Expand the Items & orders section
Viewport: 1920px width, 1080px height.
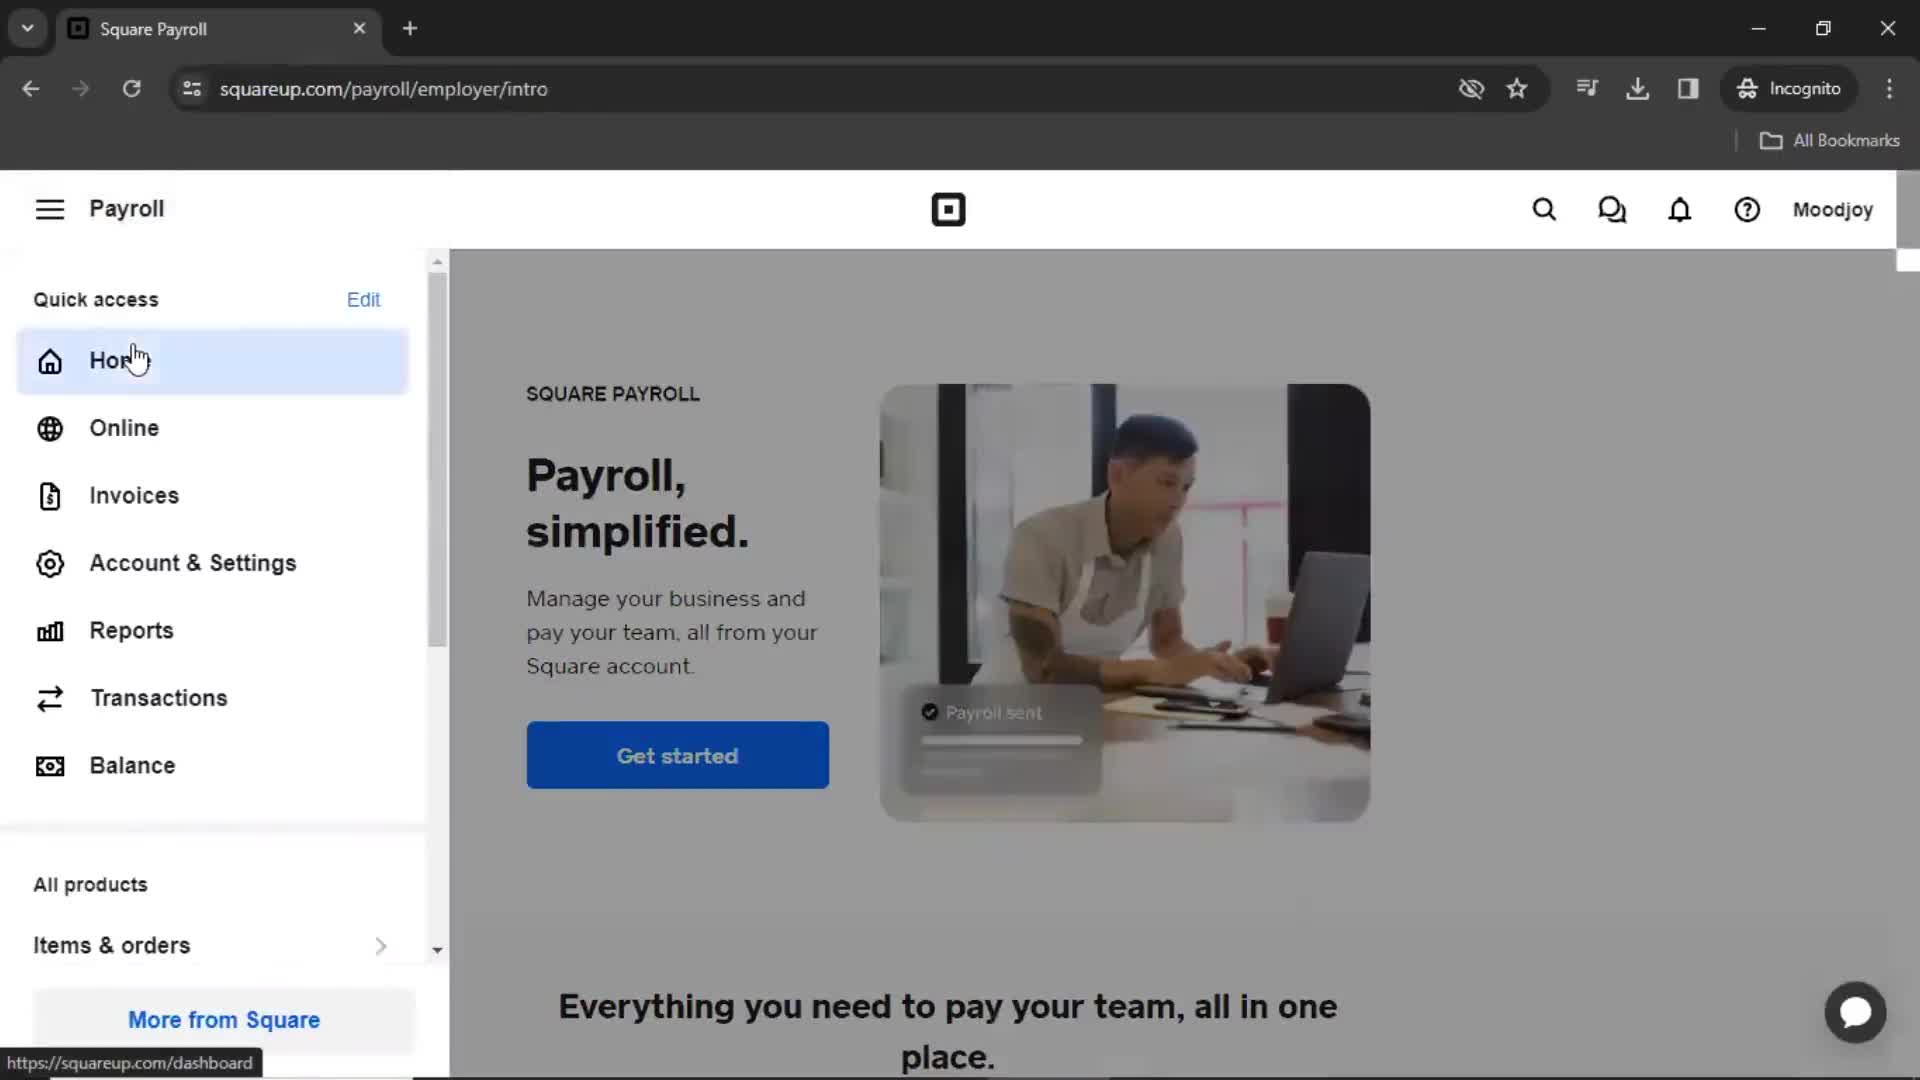point(381,944)
